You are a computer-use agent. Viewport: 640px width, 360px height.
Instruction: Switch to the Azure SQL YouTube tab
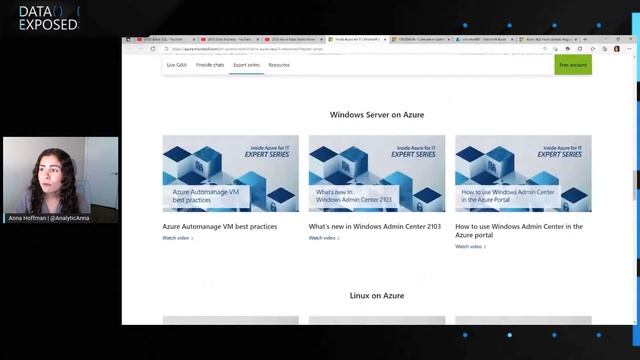pos(166,39)
